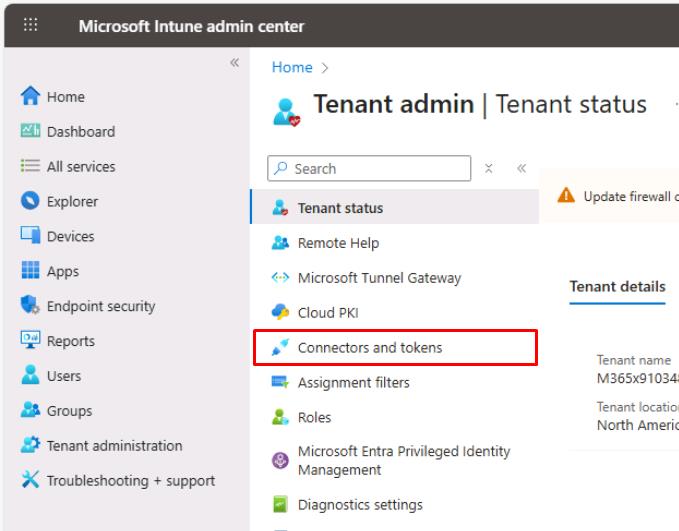Click the Endpoint security shield icon

(x=30, y=307)
